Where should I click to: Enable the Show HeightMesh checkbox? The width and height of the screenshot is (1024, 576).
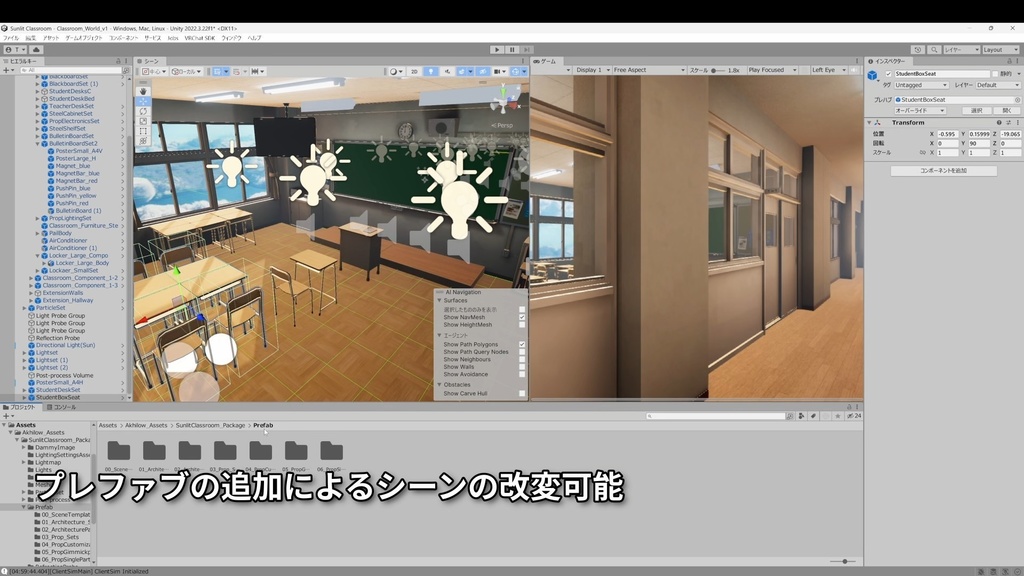[522, 325]
